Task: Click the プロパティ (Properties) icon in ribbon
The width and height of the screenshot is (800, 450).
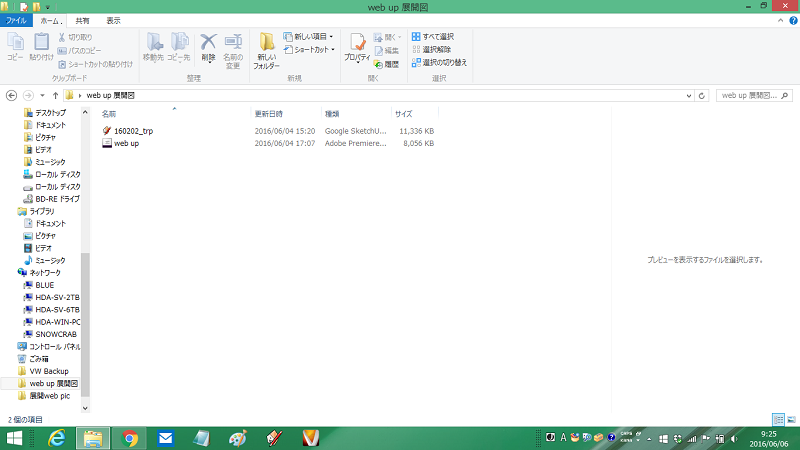Action: tap(357, 48)
